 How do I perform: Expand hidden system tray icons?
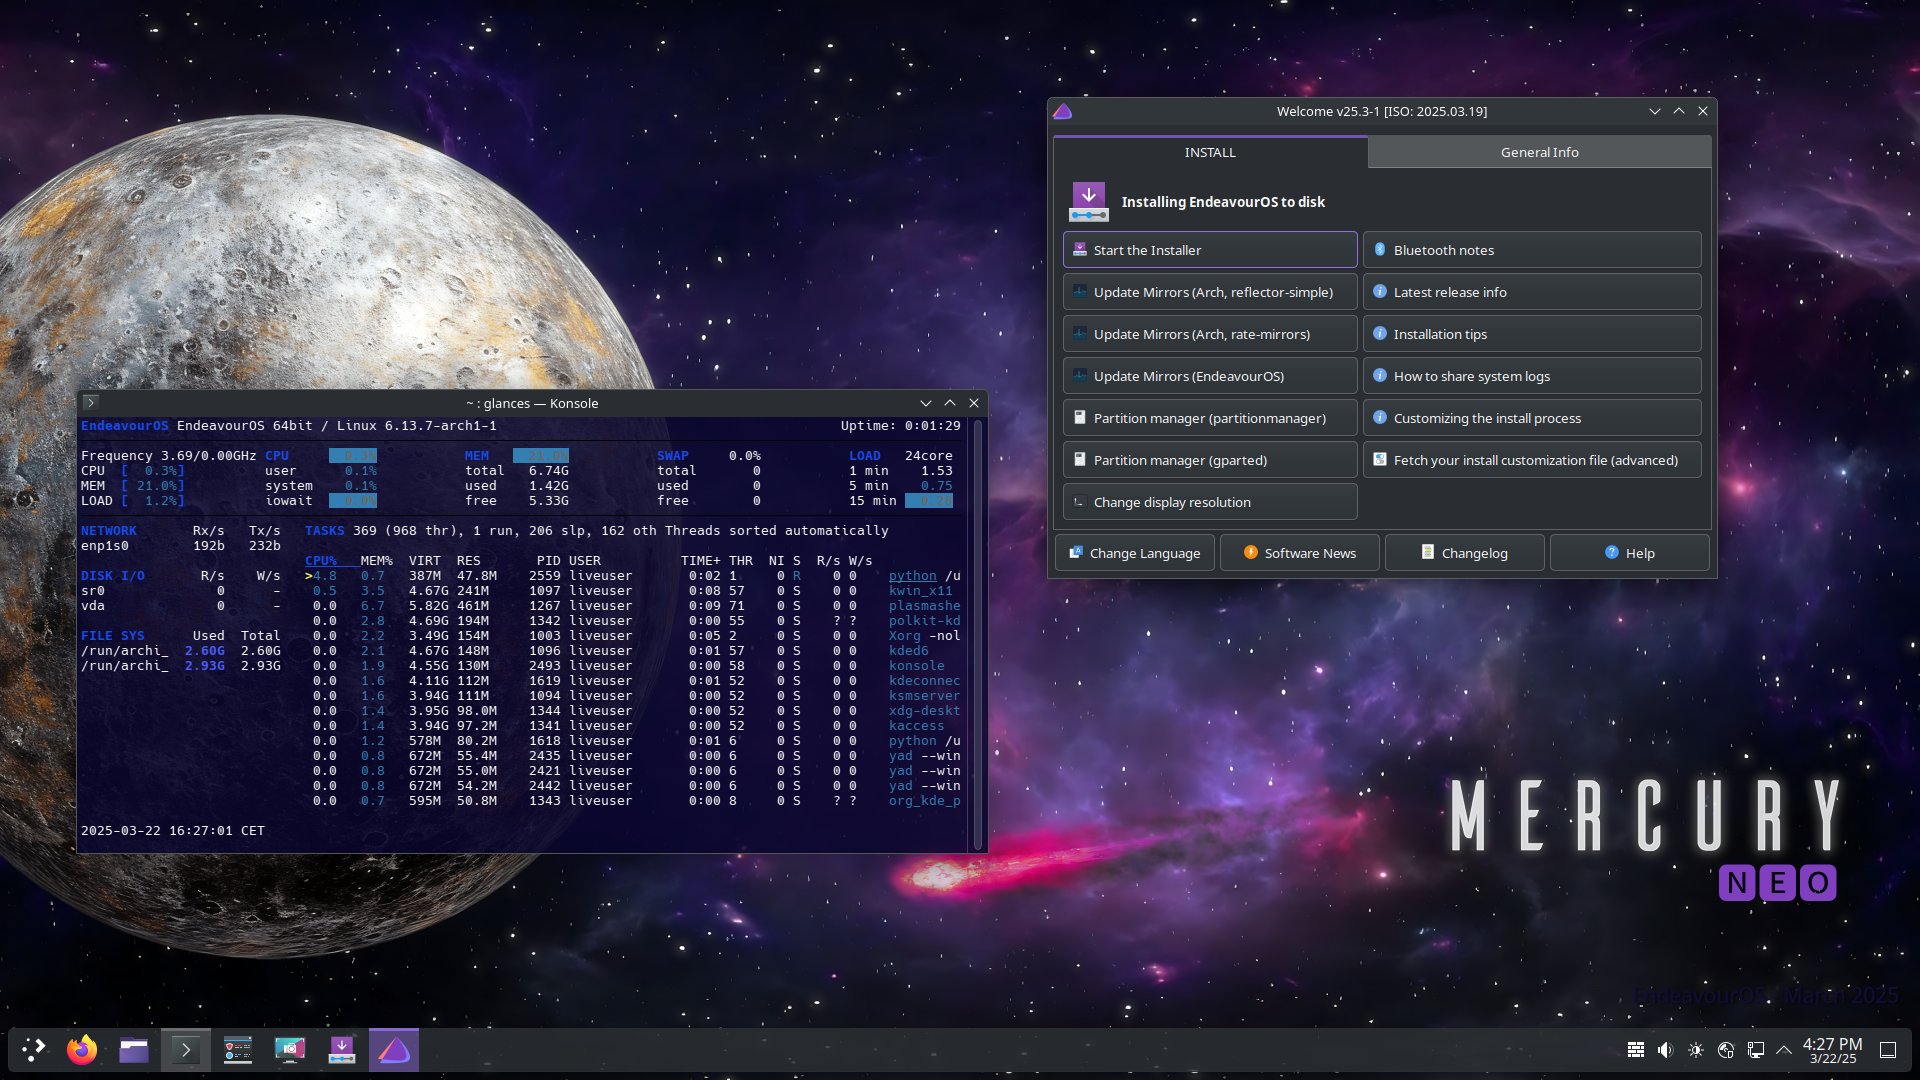1784,1049
